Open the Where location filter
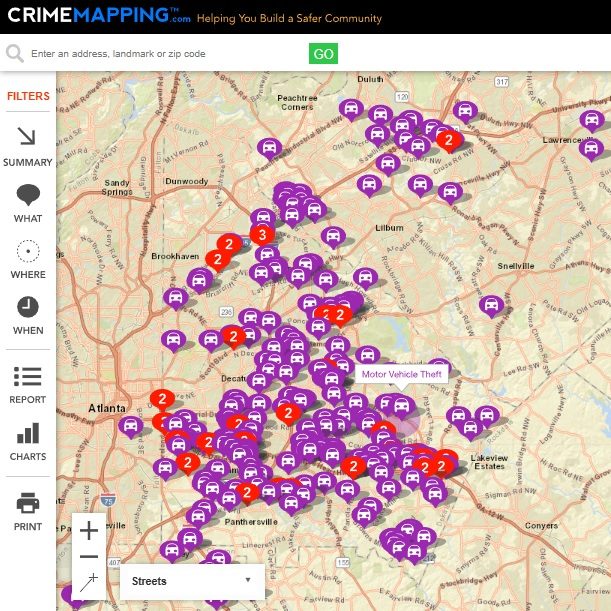The image size is (611, 611). point(28,258)
